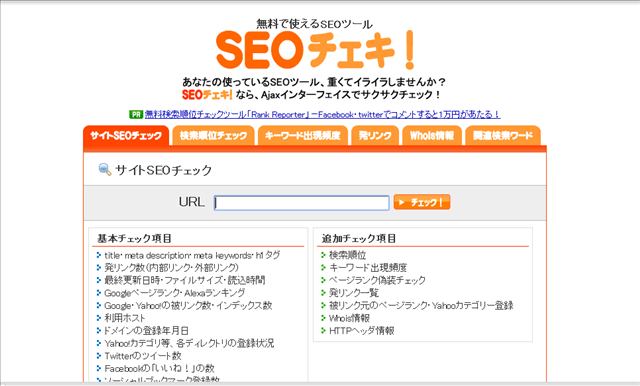The width and height of the screenshot is (640, 386).
Task: Click Twitterのツイート数 item
Action: 143,356
